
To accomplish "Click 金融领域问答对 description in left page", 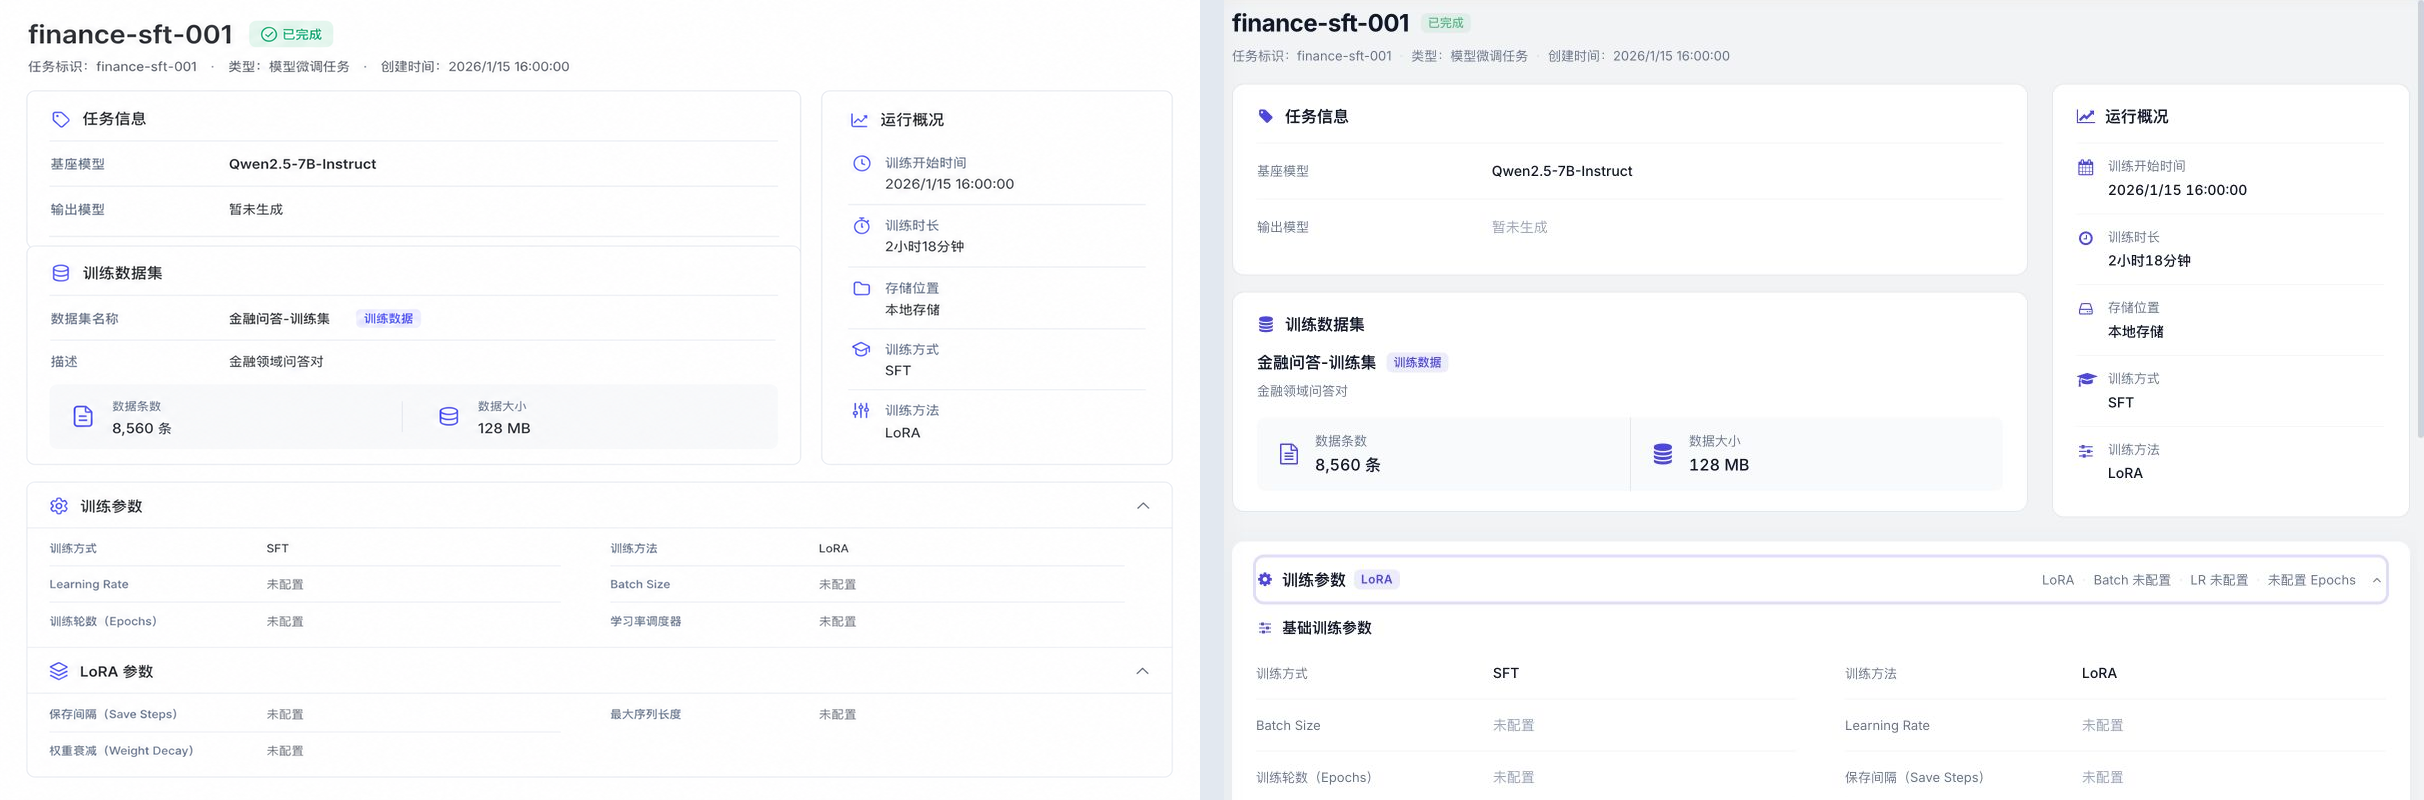I will (x=276, y=362).
